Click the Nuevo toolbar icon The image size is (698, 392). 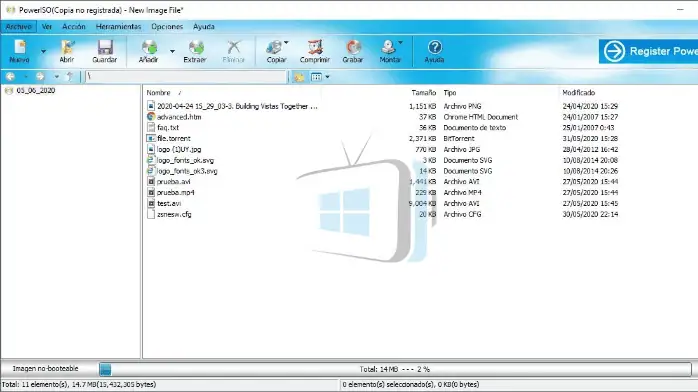[20, 51]
